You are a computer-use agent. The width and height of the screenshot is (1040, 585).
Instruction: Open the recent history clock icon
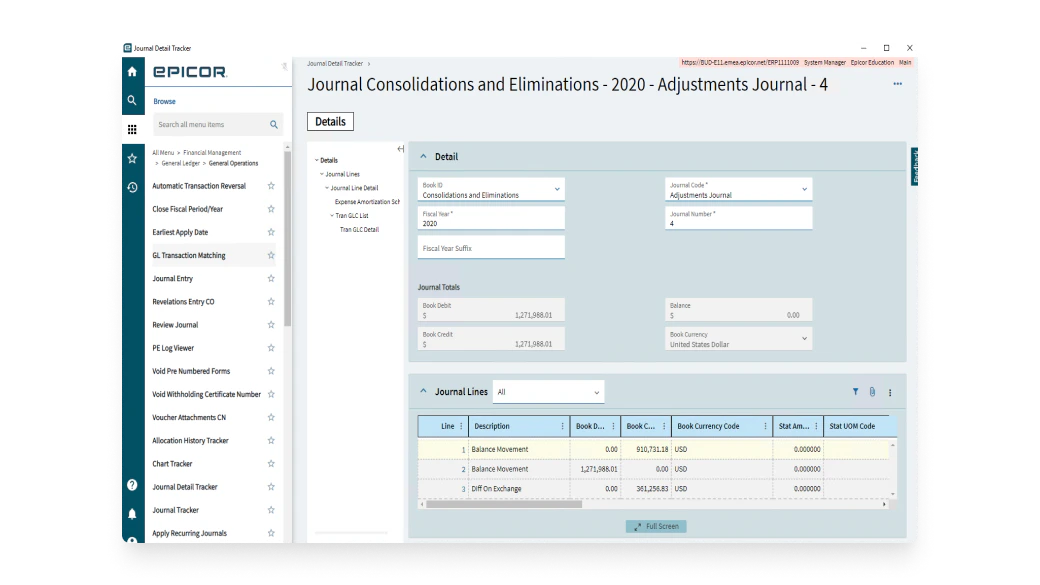point(132,188)
